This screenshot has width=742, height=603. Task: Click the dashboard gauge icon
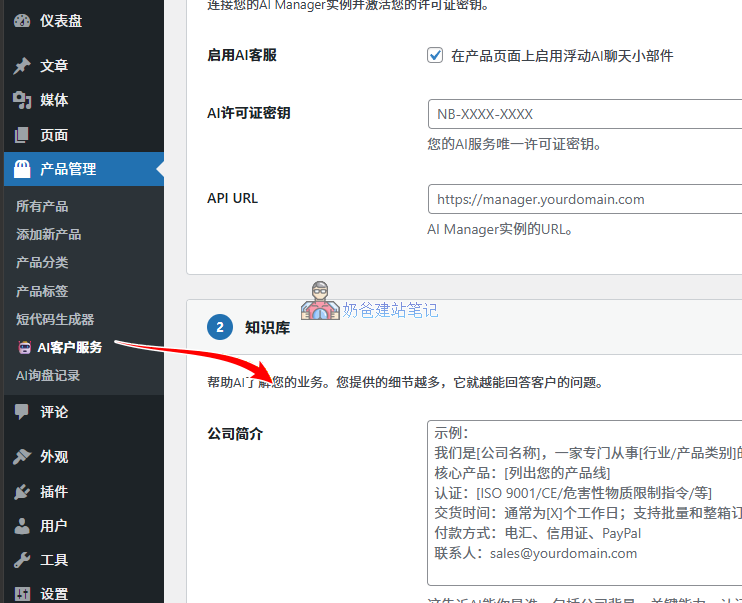[x=22, y=21]
